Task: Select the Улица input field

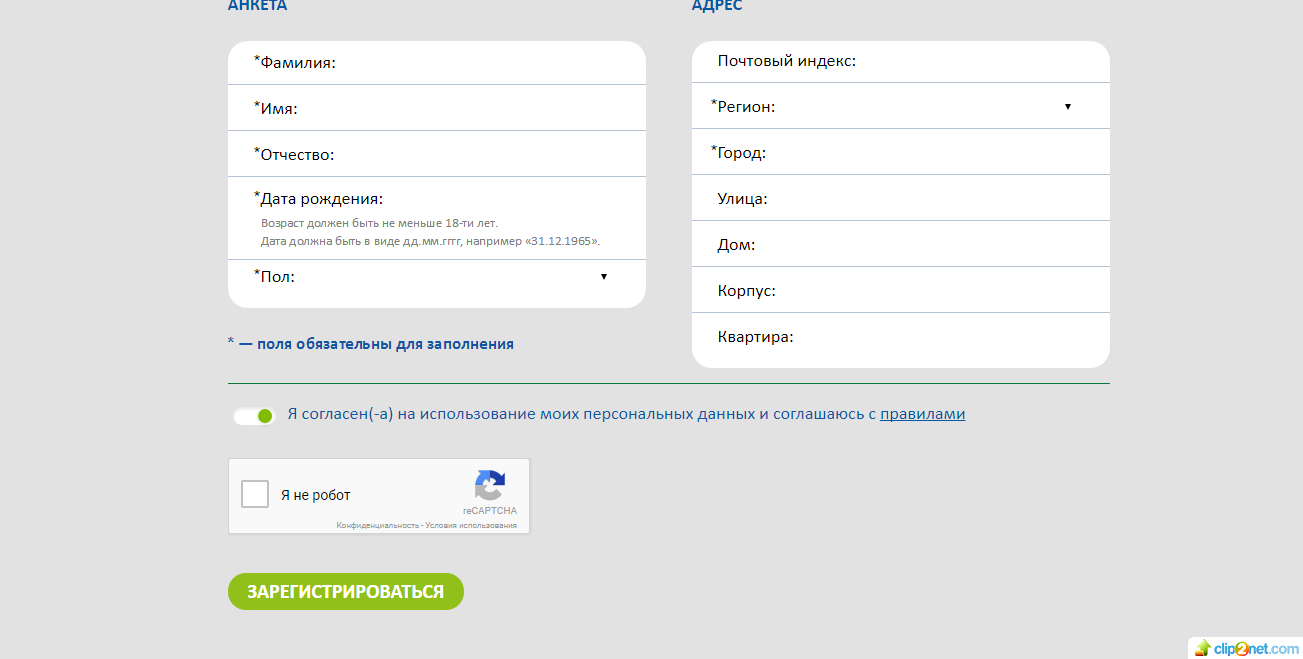Action: (930, 199)
